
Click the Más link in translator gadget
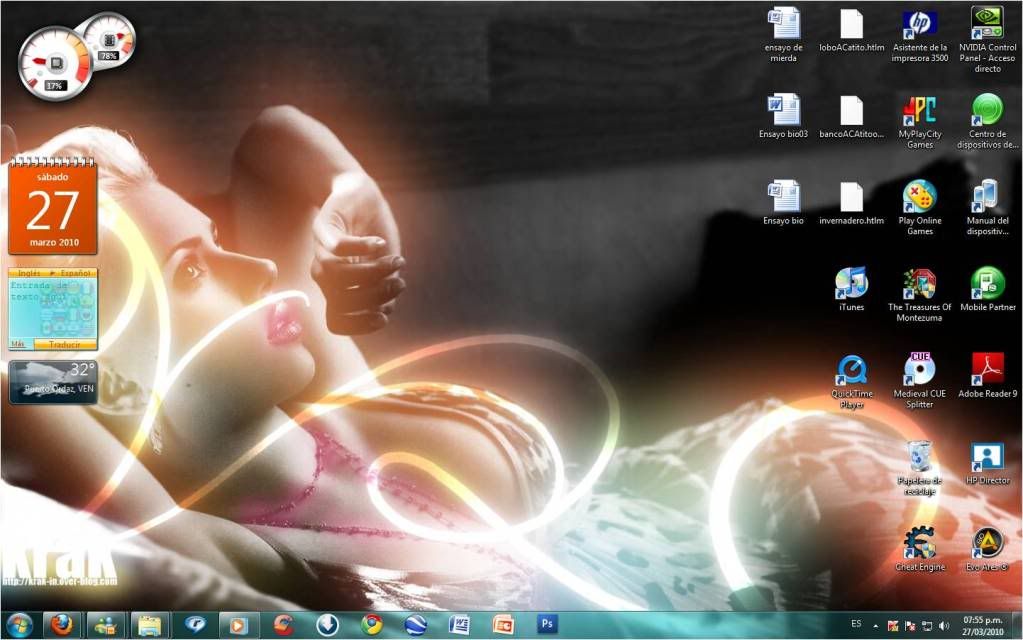[18, 343]
